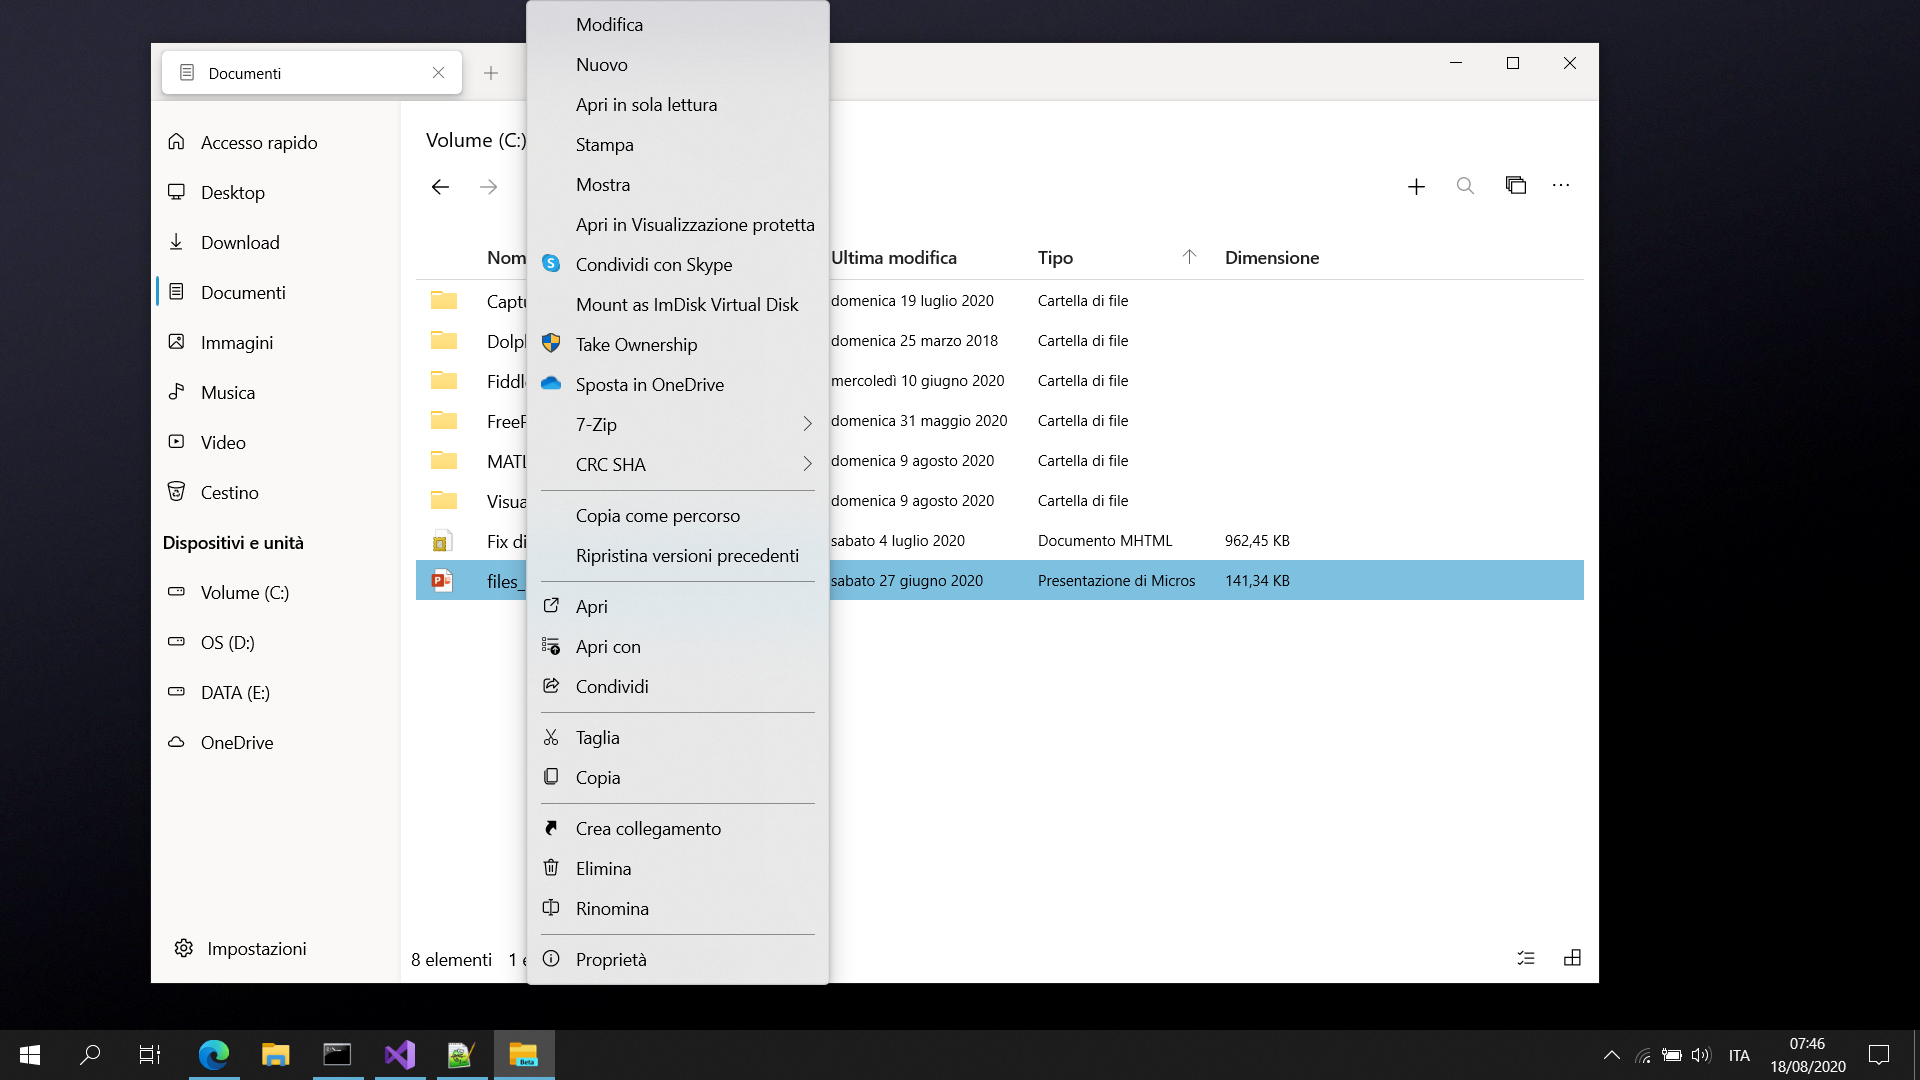Switch to details list view icon

pos(1526,958)
